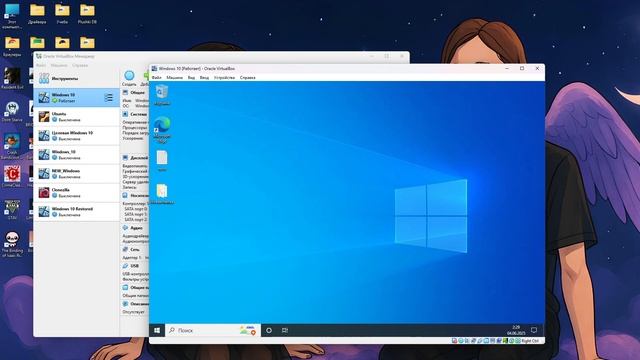This screenshot has height=360, width=640.
Task: Select the Clonezilla virtual machine
Action: (77, 193)
